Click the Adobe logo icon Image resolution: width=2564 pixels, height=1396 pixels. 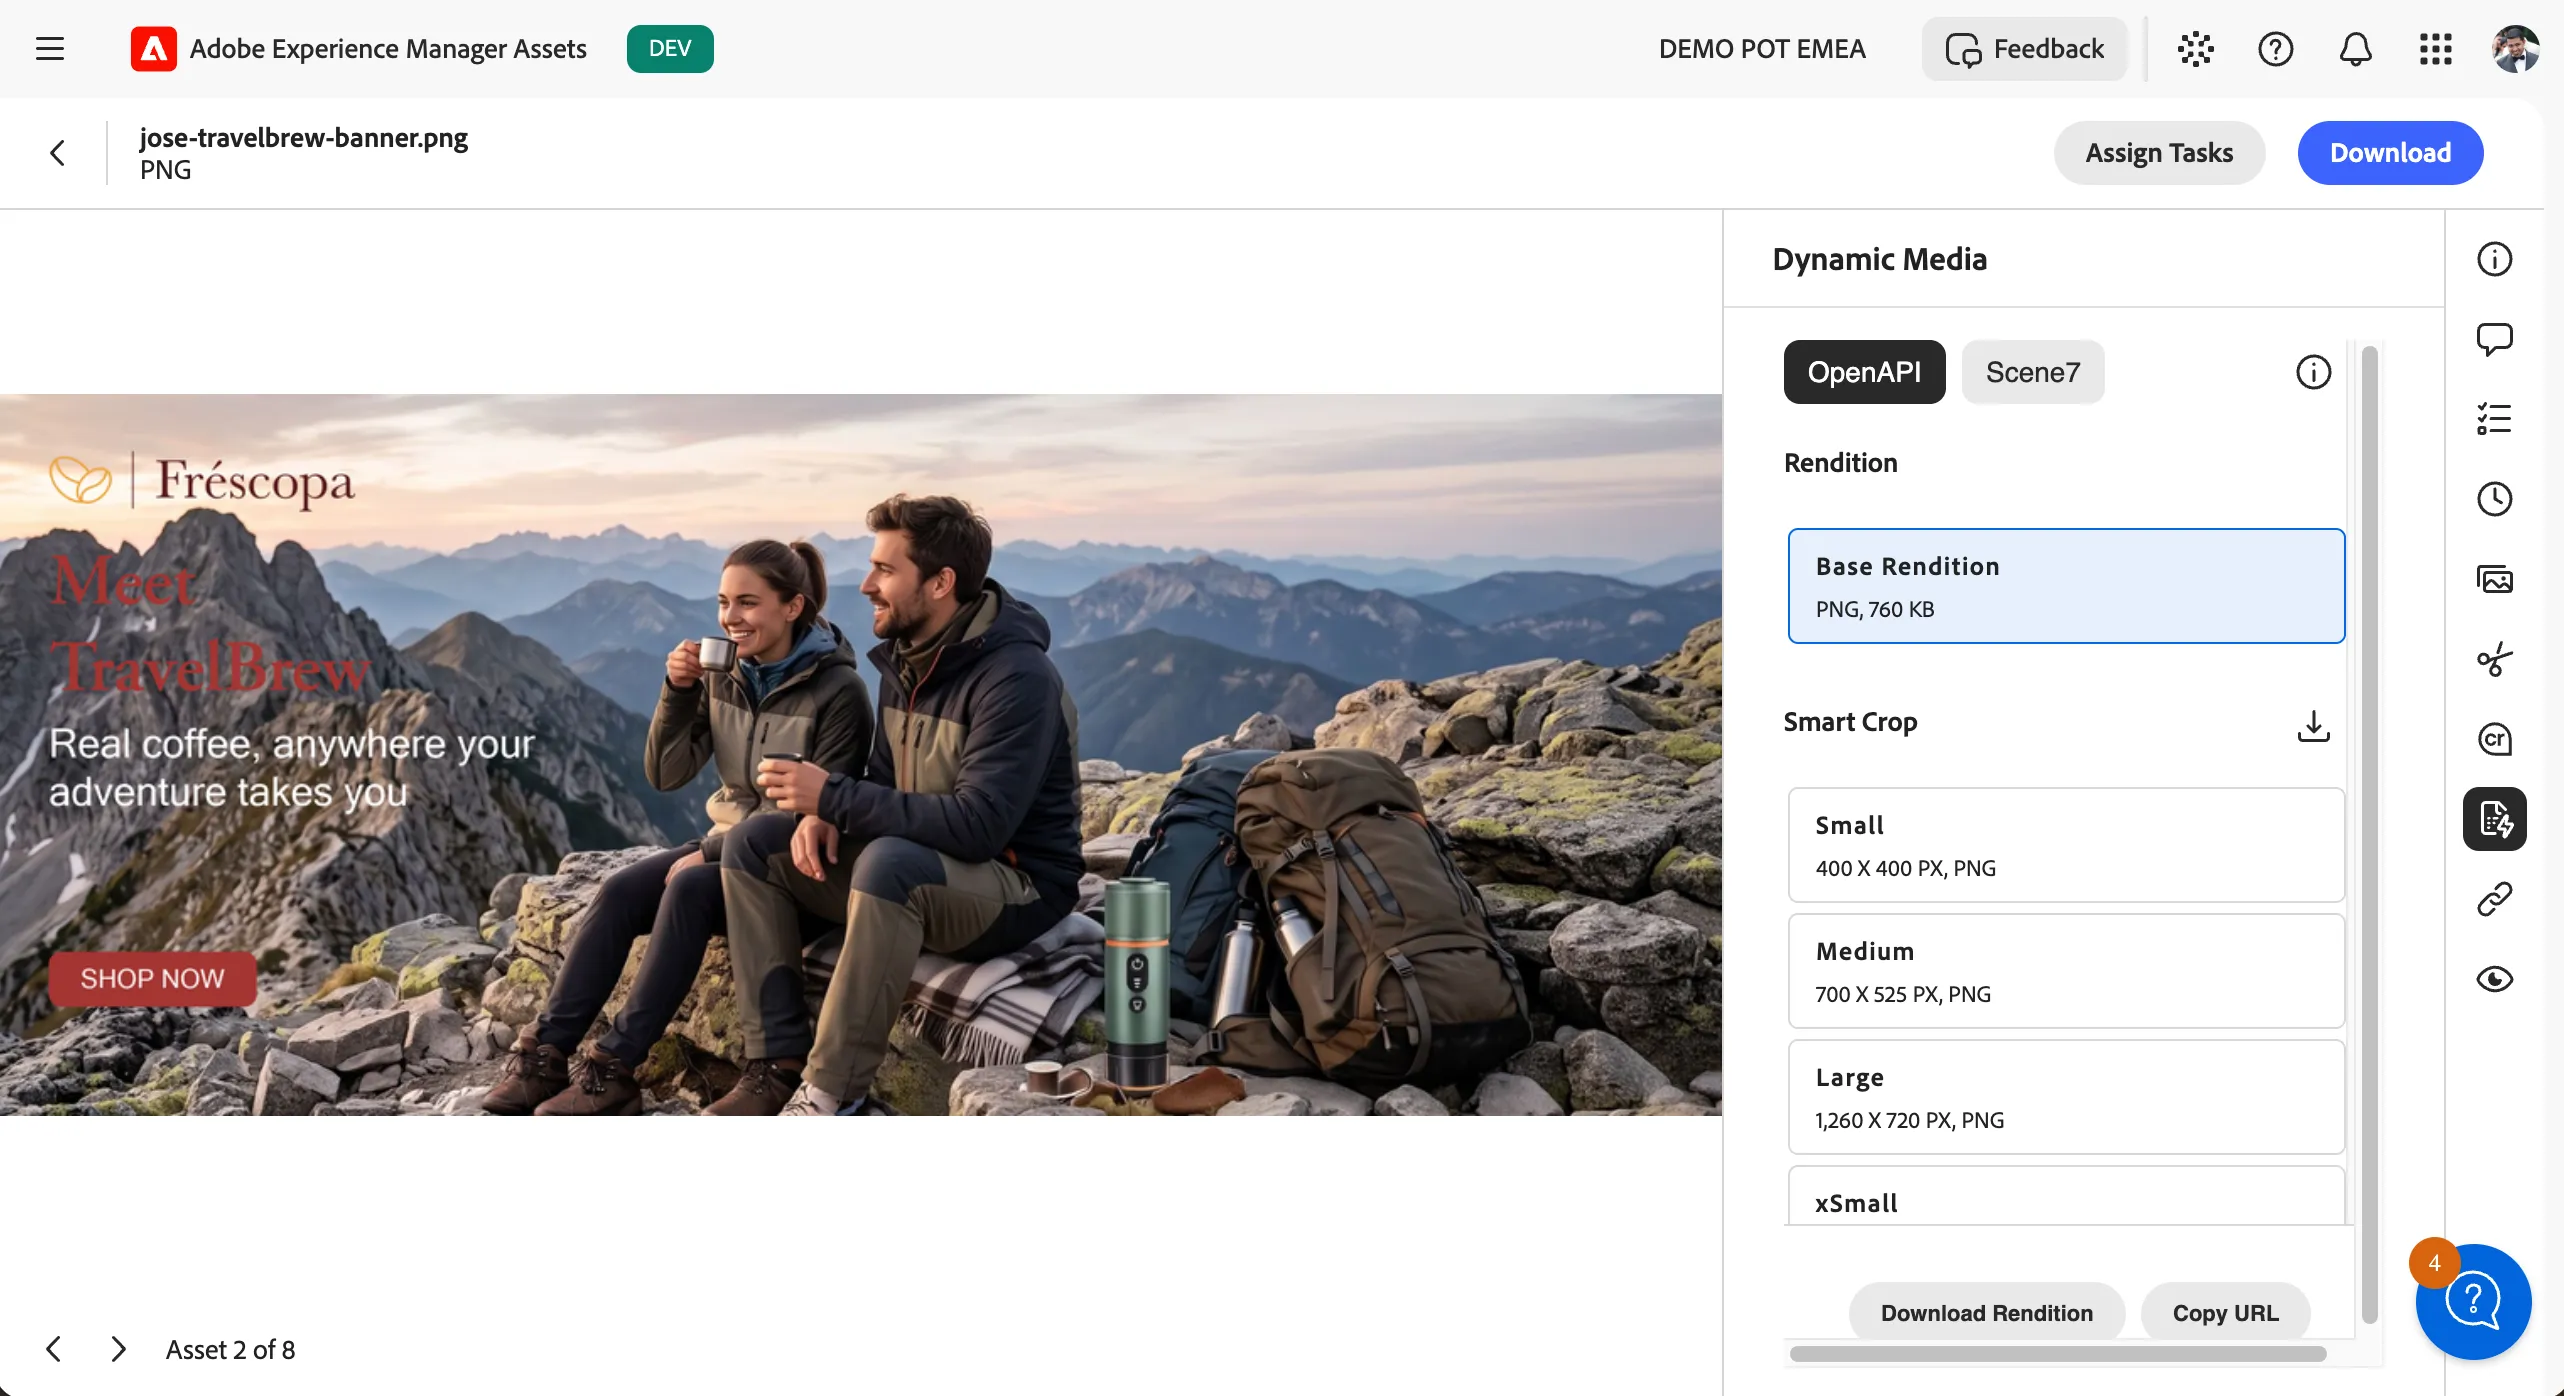[153, 48]
